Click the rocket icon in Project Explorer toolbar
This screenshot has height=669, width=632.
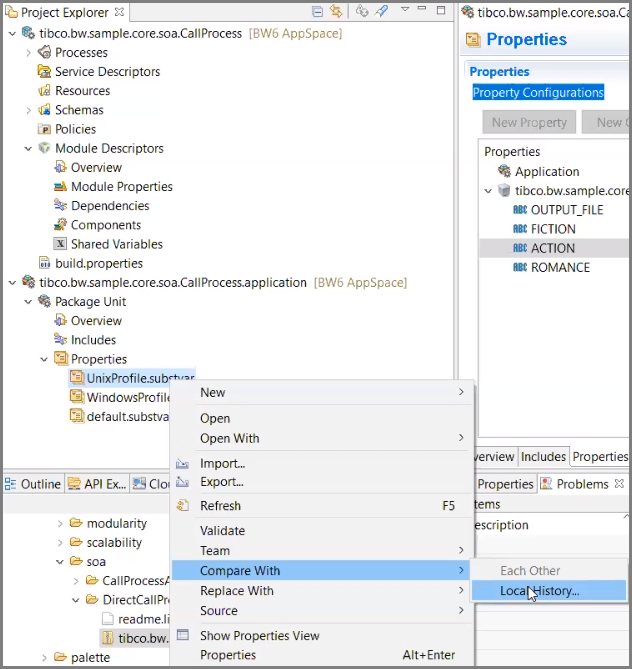(x=381, y=11)
